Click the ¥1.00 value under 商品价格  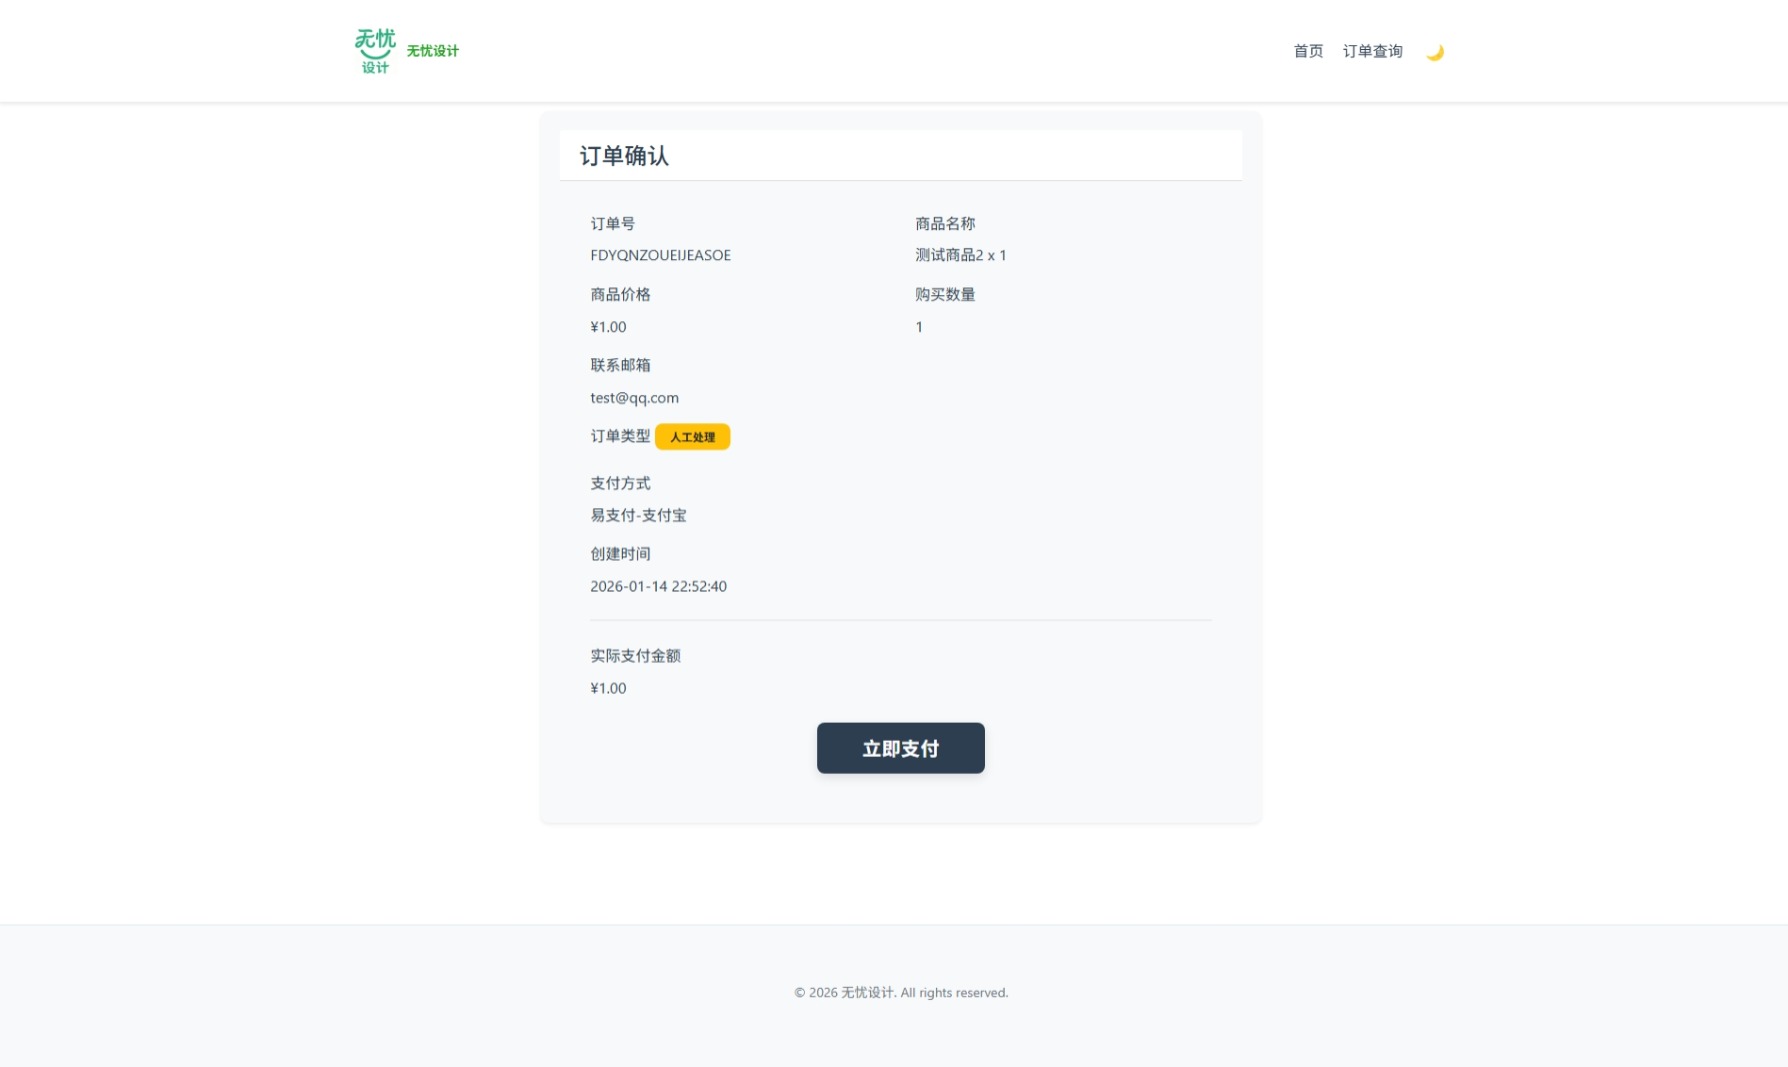[x=608, y=327]
